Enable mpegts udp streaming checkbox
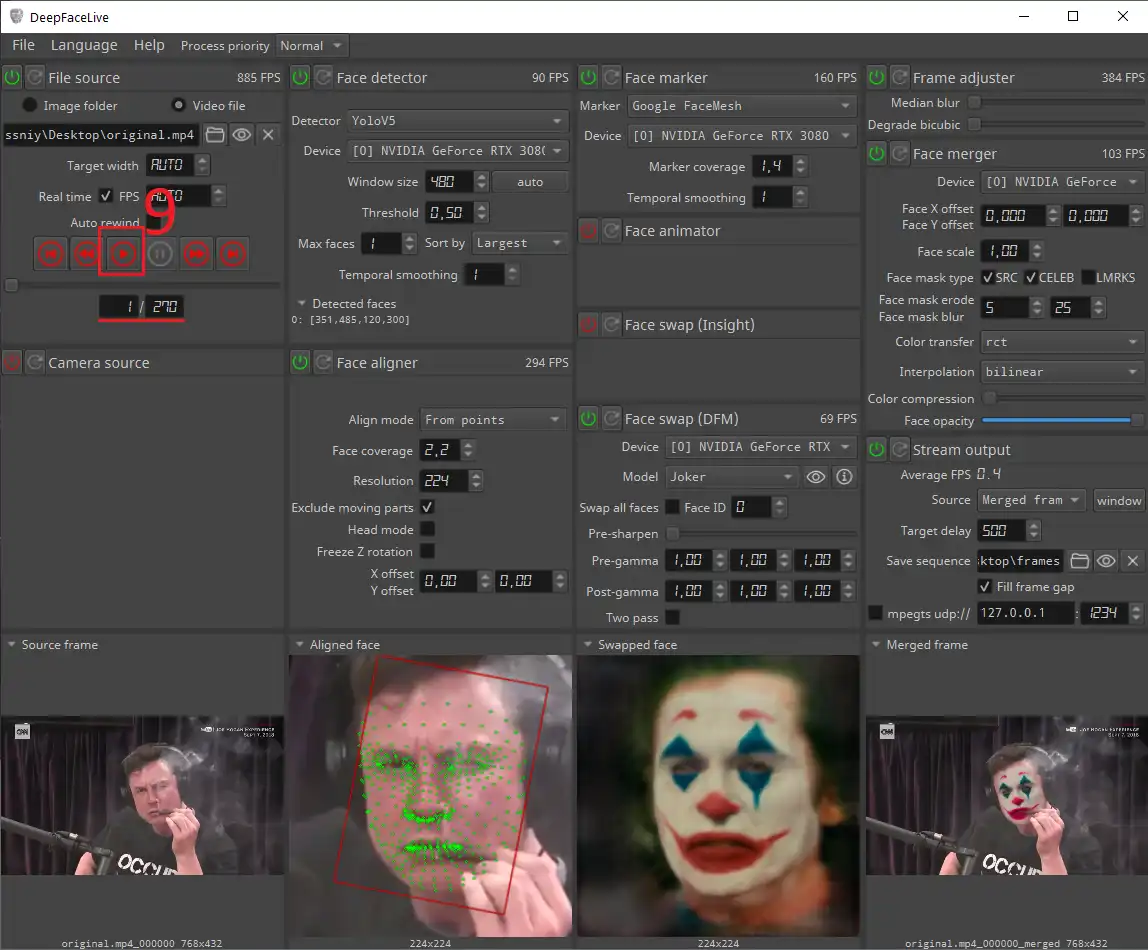The height and width of the screenshot is (950, 1148). [875, 613]
